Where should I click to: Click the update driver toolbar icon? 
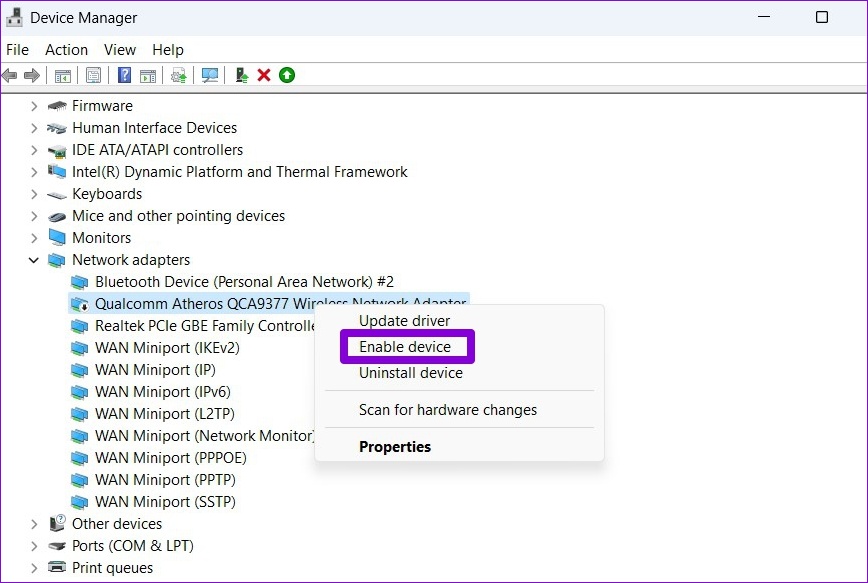click(242, 75)
